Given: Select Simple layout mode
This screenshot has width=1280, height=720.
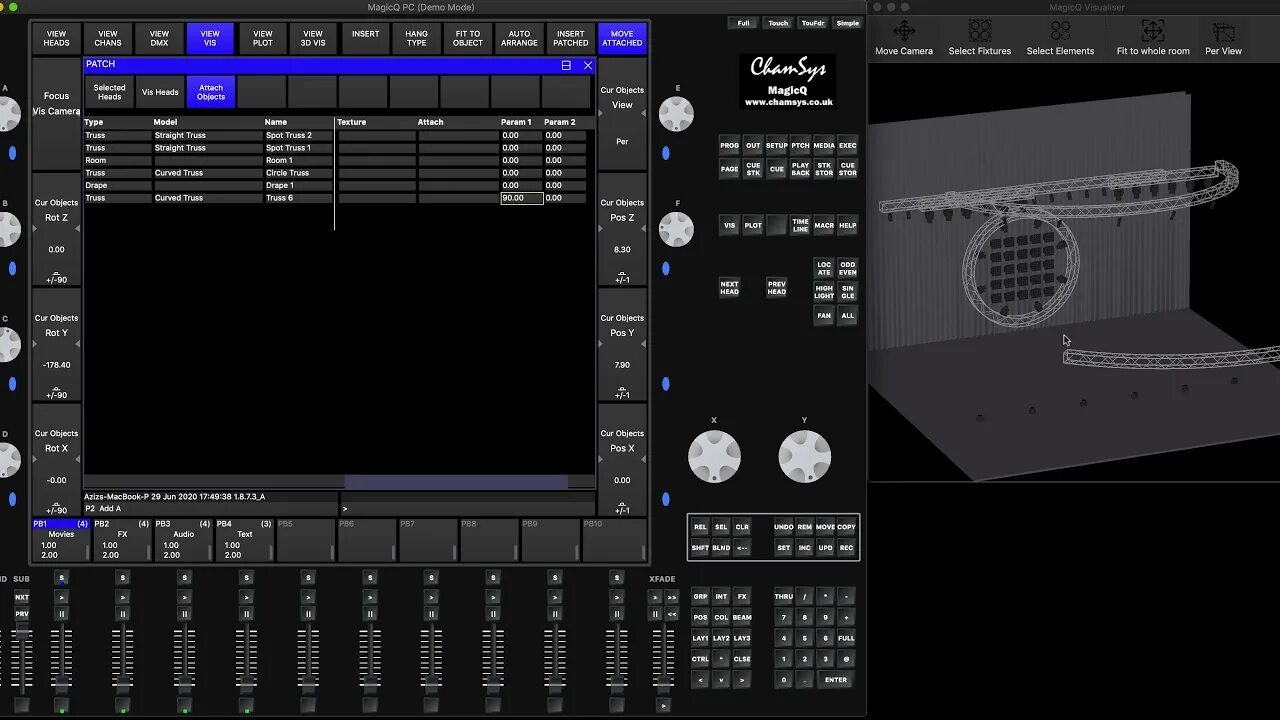Looking at the screenshot, I should point(848,23).
